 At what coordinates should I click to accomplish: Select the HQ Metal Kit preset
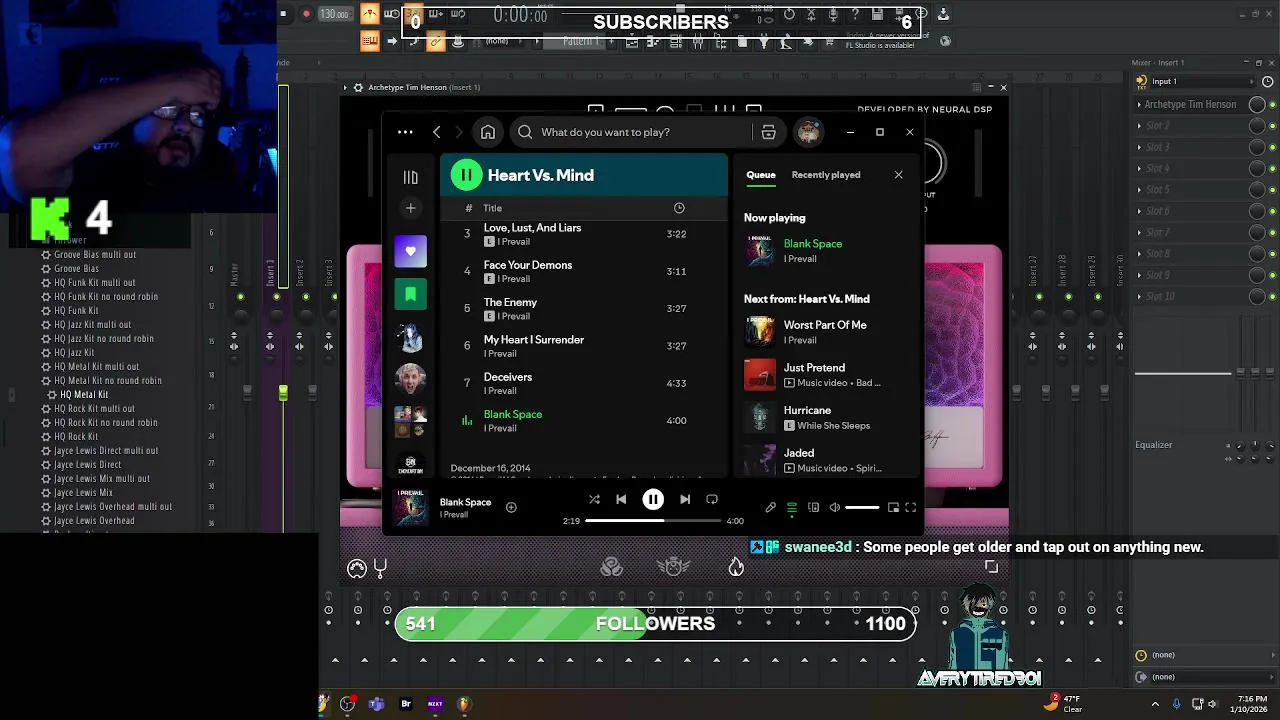point(84,395)
